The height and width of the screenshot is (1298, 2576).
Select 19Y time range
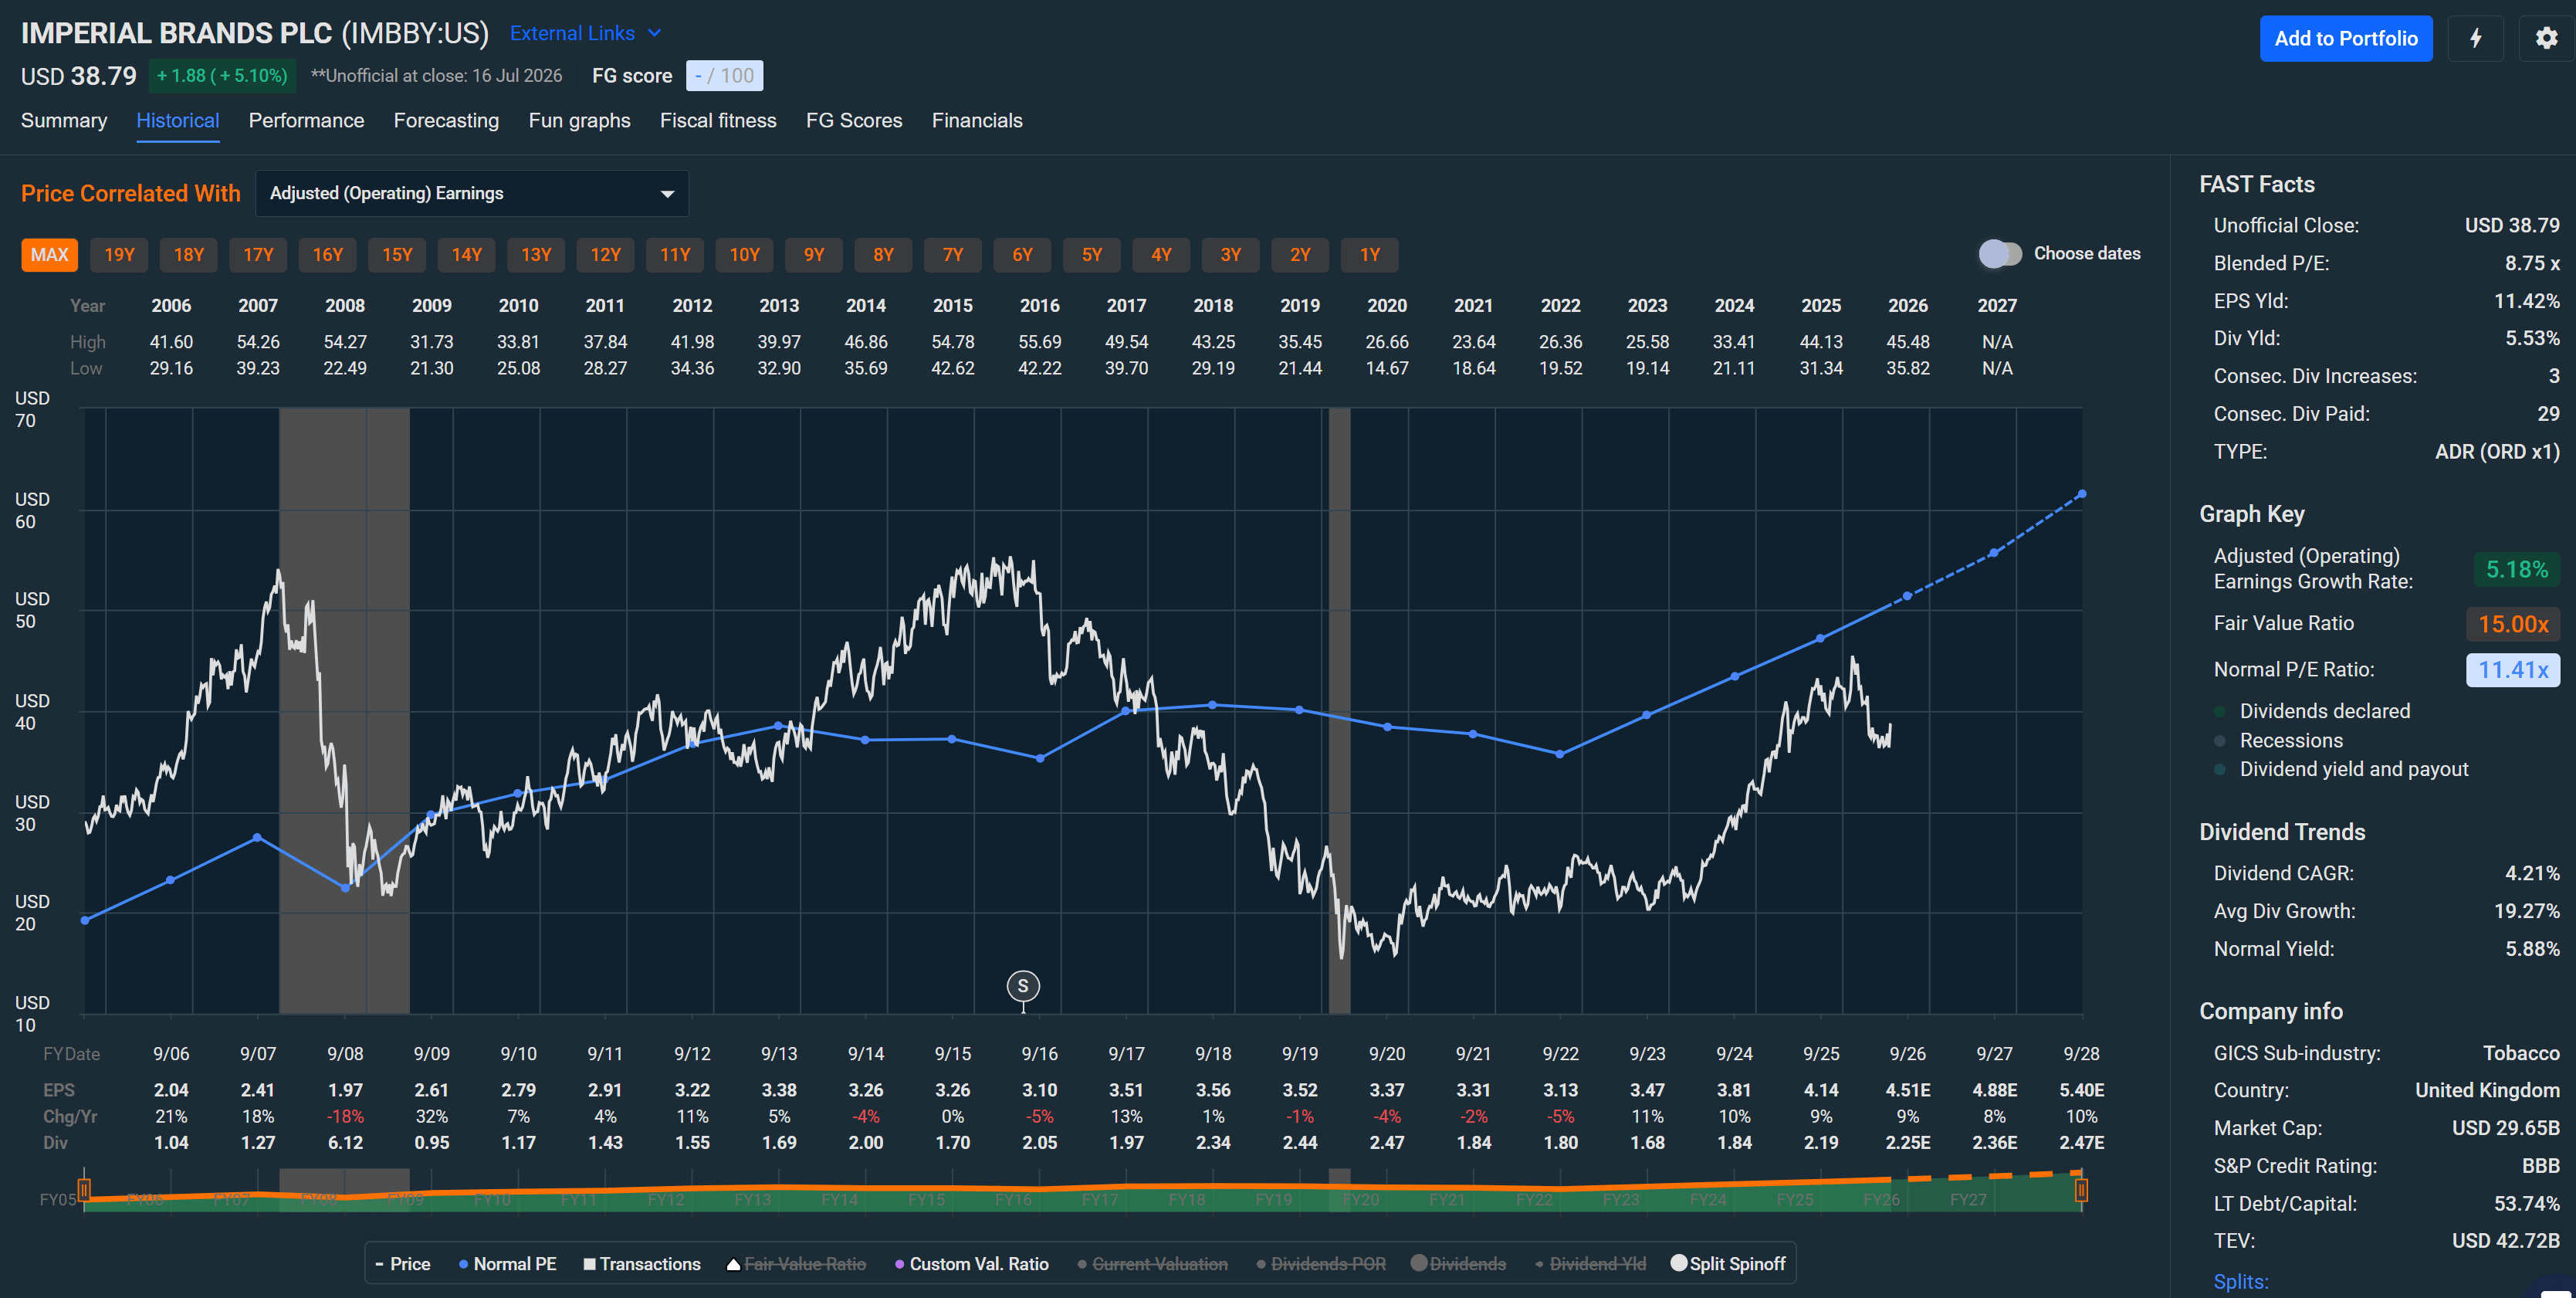click(119, 254)
